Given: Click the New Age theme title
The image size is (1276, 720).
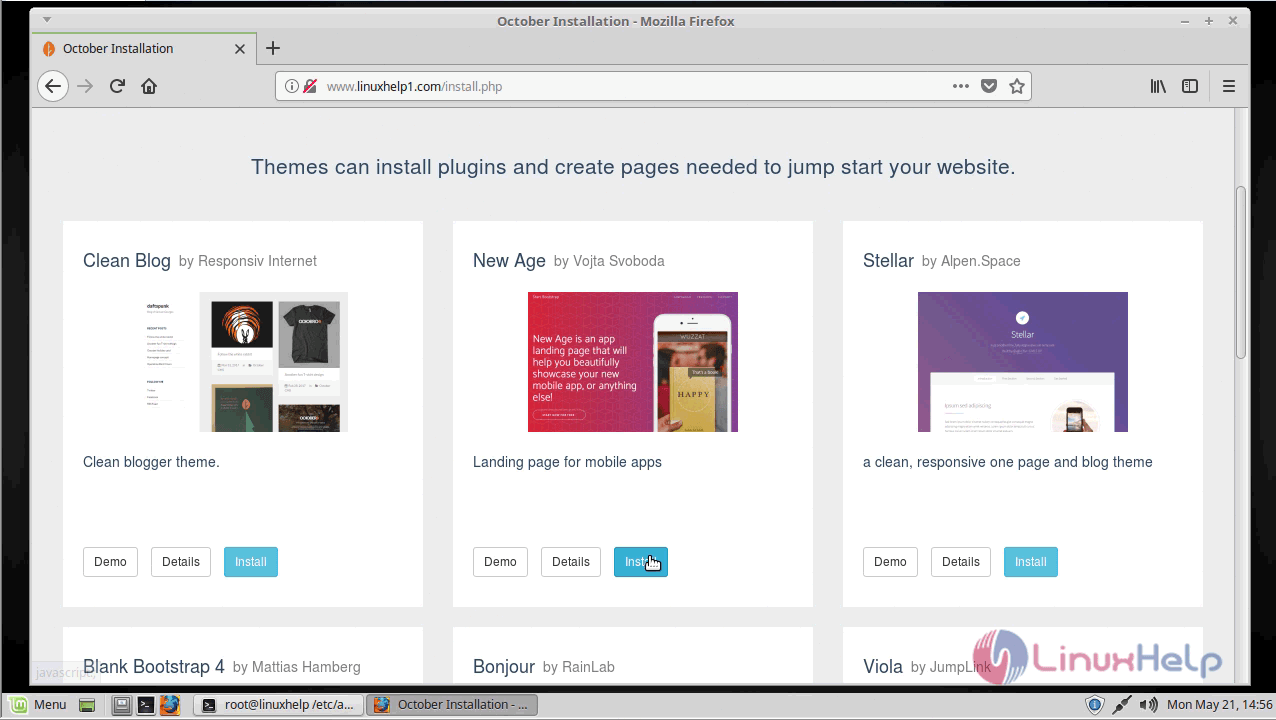Looking at the screenshot, I should tap(509, 261).
